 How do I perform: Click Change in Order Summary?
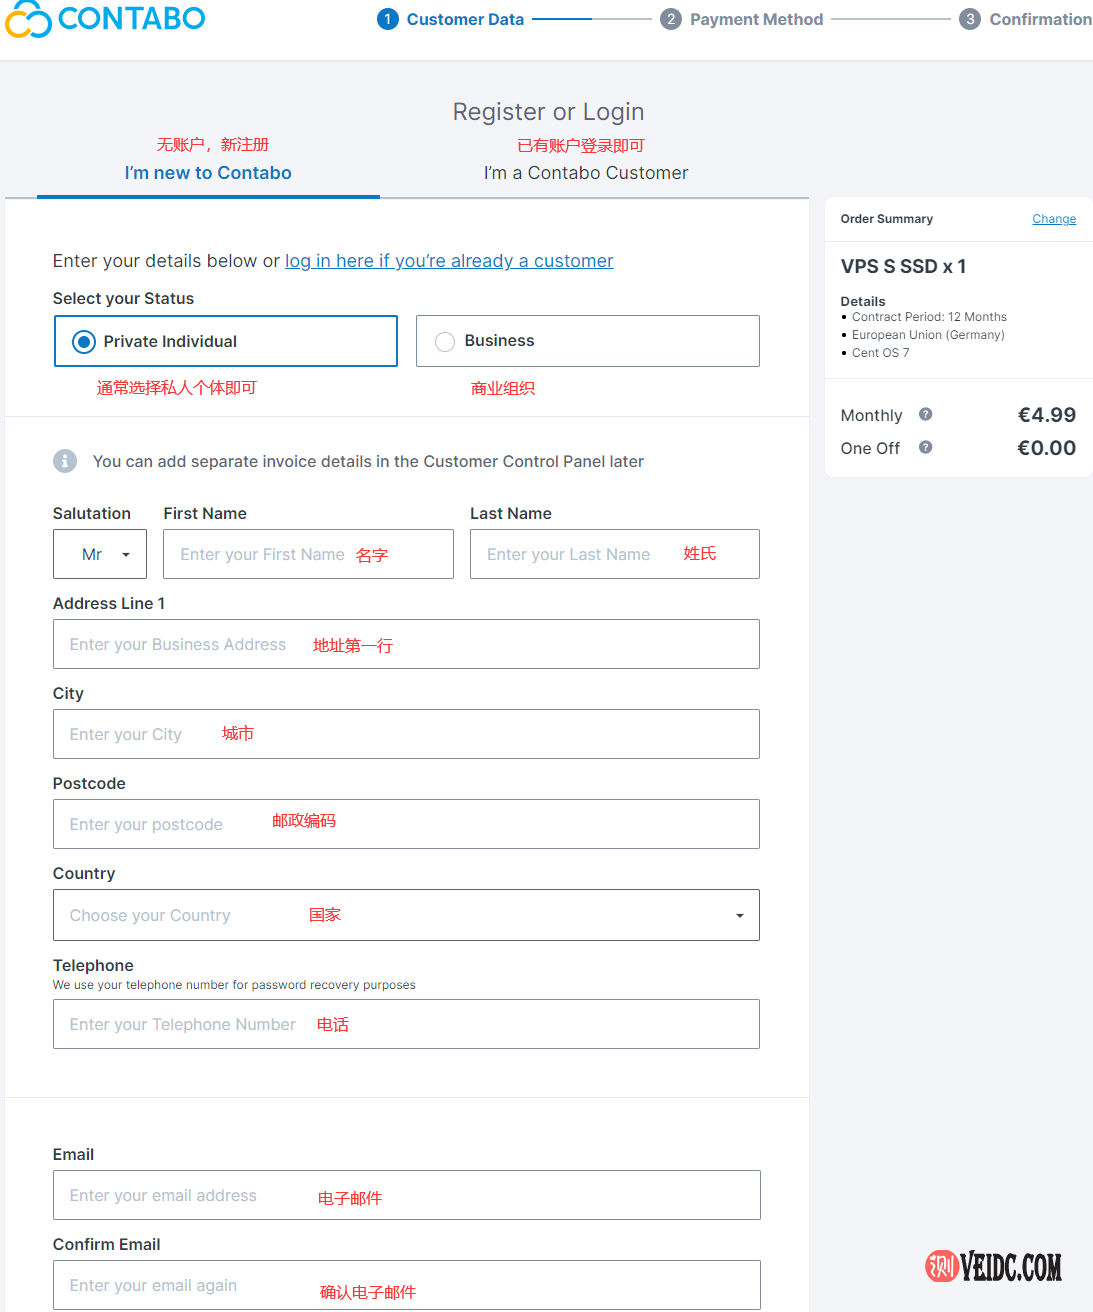(1054, 219)
